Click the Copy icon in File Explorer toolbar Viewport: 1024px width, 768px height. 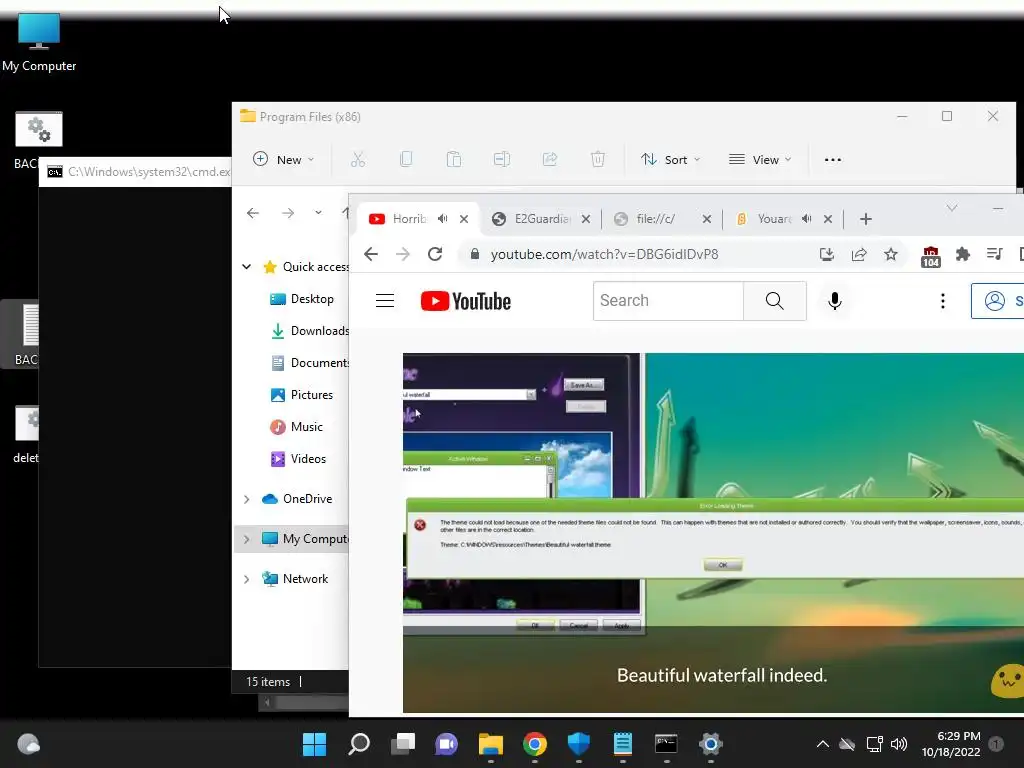406,159
